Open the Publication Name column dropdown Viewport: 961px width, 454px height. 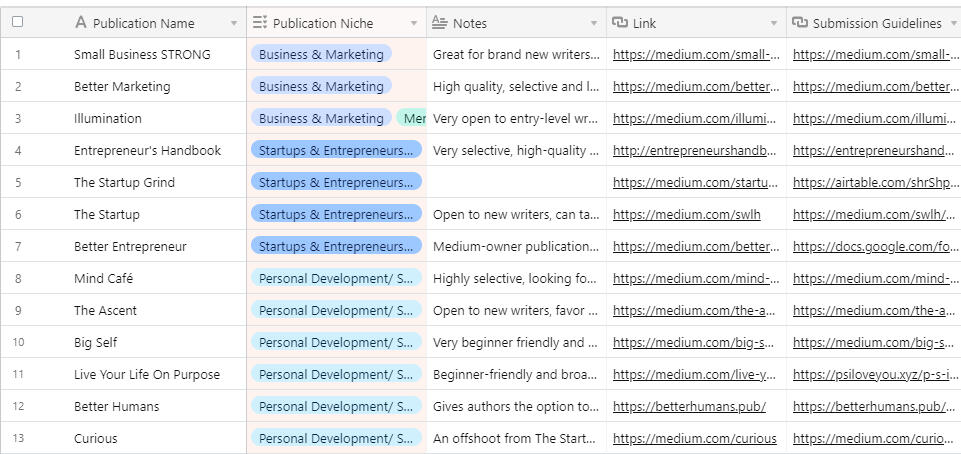pyautogui.click(x=234, y=23)
